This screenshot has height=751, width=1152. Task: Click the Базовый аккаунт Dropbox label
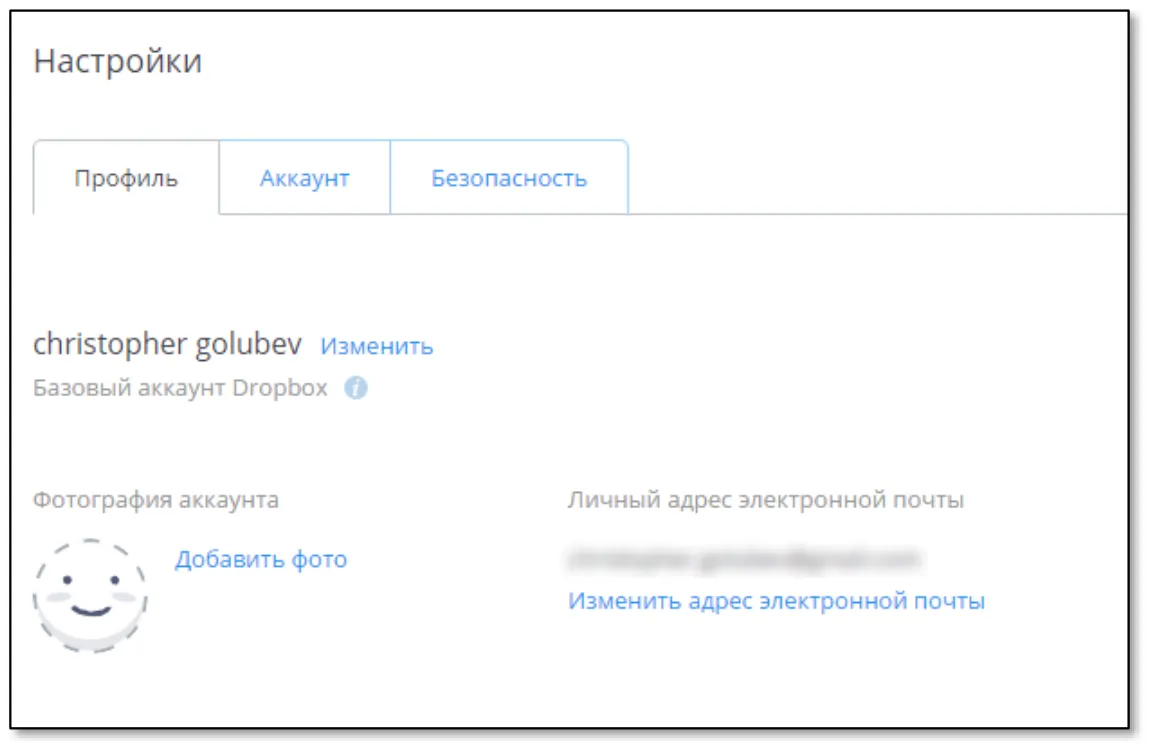pyautogui.click(x=180, y=387)
